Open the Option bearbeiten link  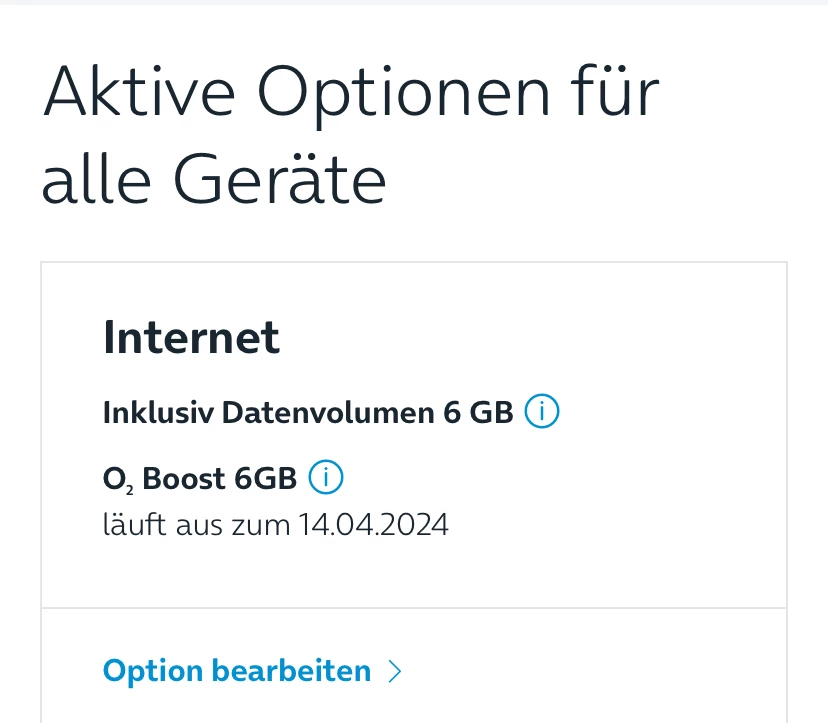(x=237, y=671)
